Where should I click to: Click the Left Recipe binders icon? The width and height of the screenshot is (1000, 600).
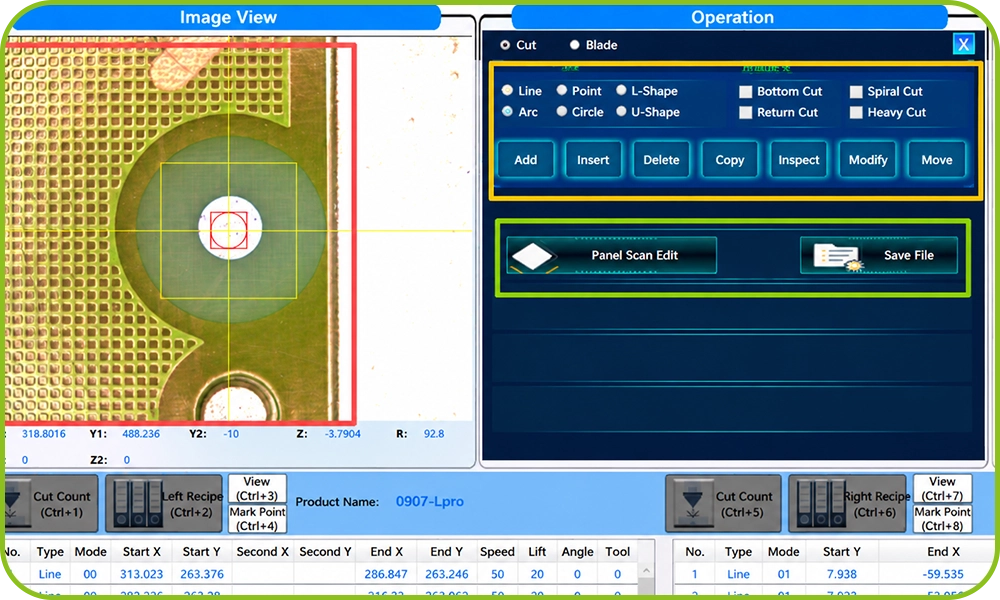click(x=138, y=504)
